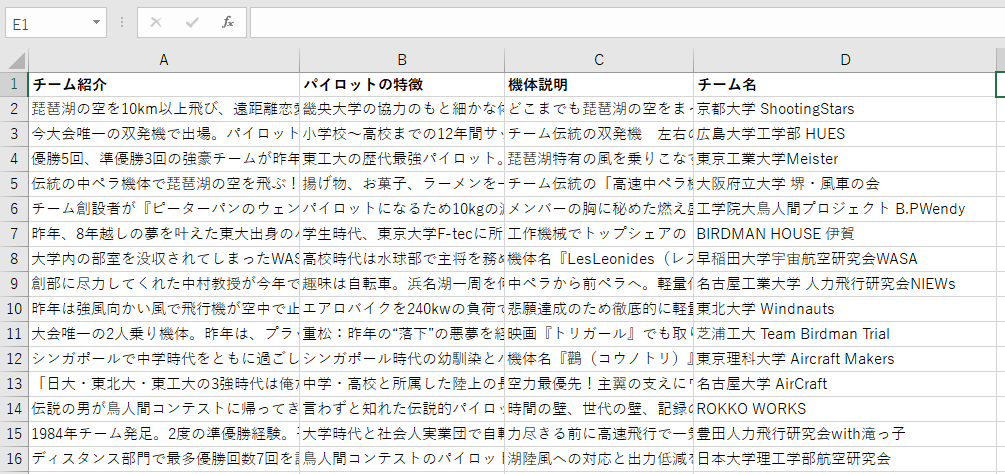
Task: Select row 1 header
Action: pyautogui.click(x=14, y=85)
